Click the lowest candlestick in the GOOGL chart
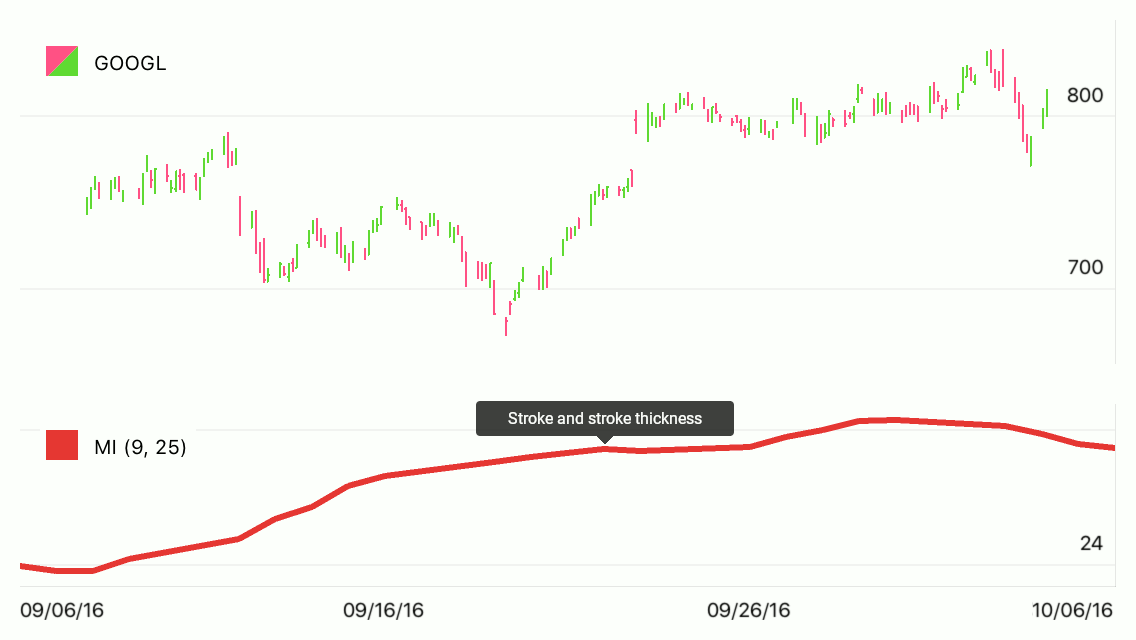This screenshot has height=640, width=1136. coord(506,326)
